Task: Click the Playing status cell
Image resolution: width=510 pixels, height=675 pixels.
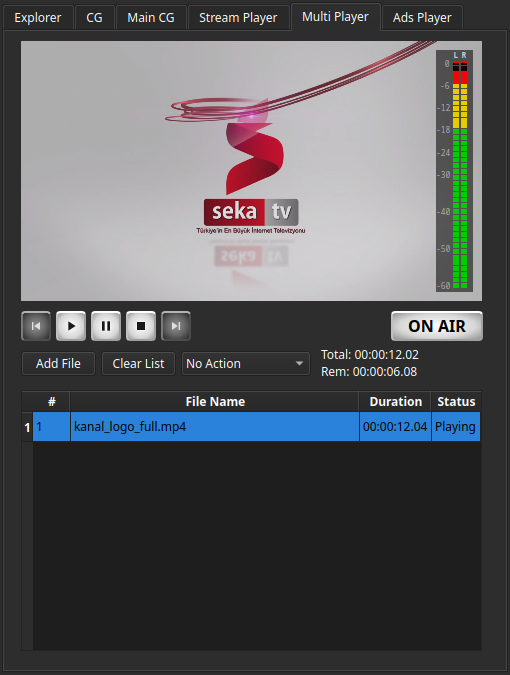Action: (x=456, y=427)
